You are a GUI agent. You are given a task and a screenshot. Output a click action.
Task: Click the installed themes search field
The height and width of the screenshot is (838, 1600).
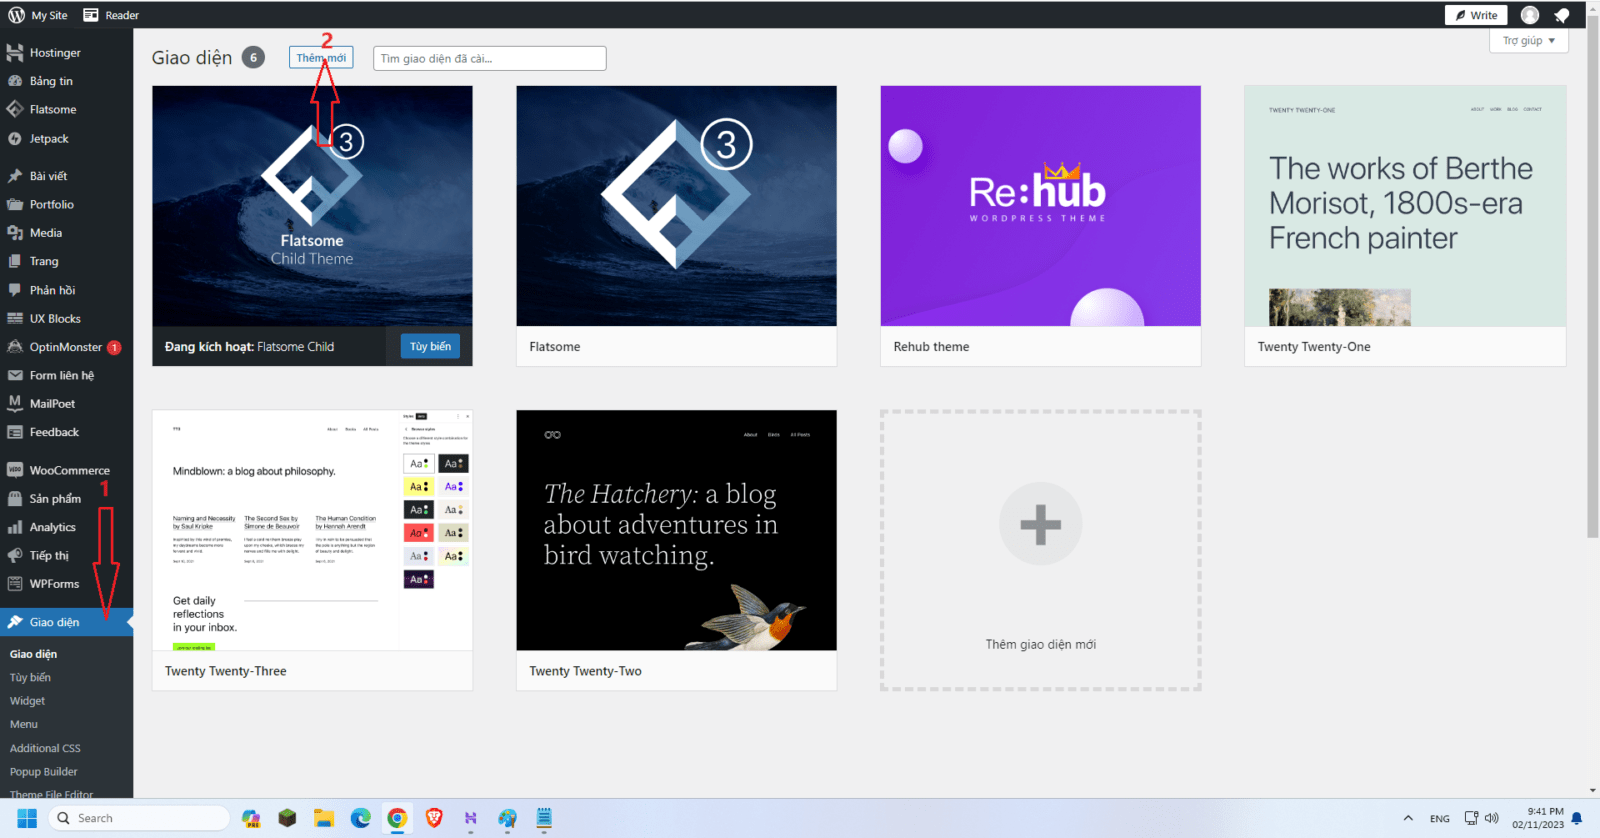click(x=489, y=58)
